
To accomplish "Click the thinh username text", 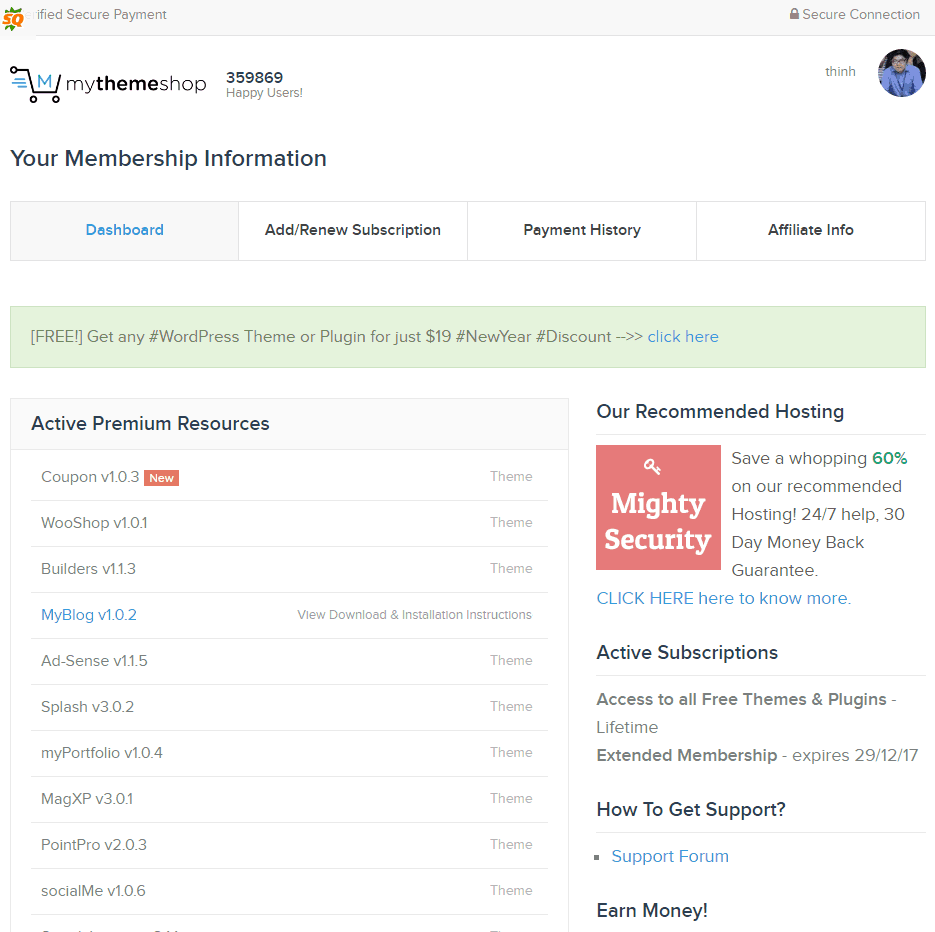I will pos(840,72).
